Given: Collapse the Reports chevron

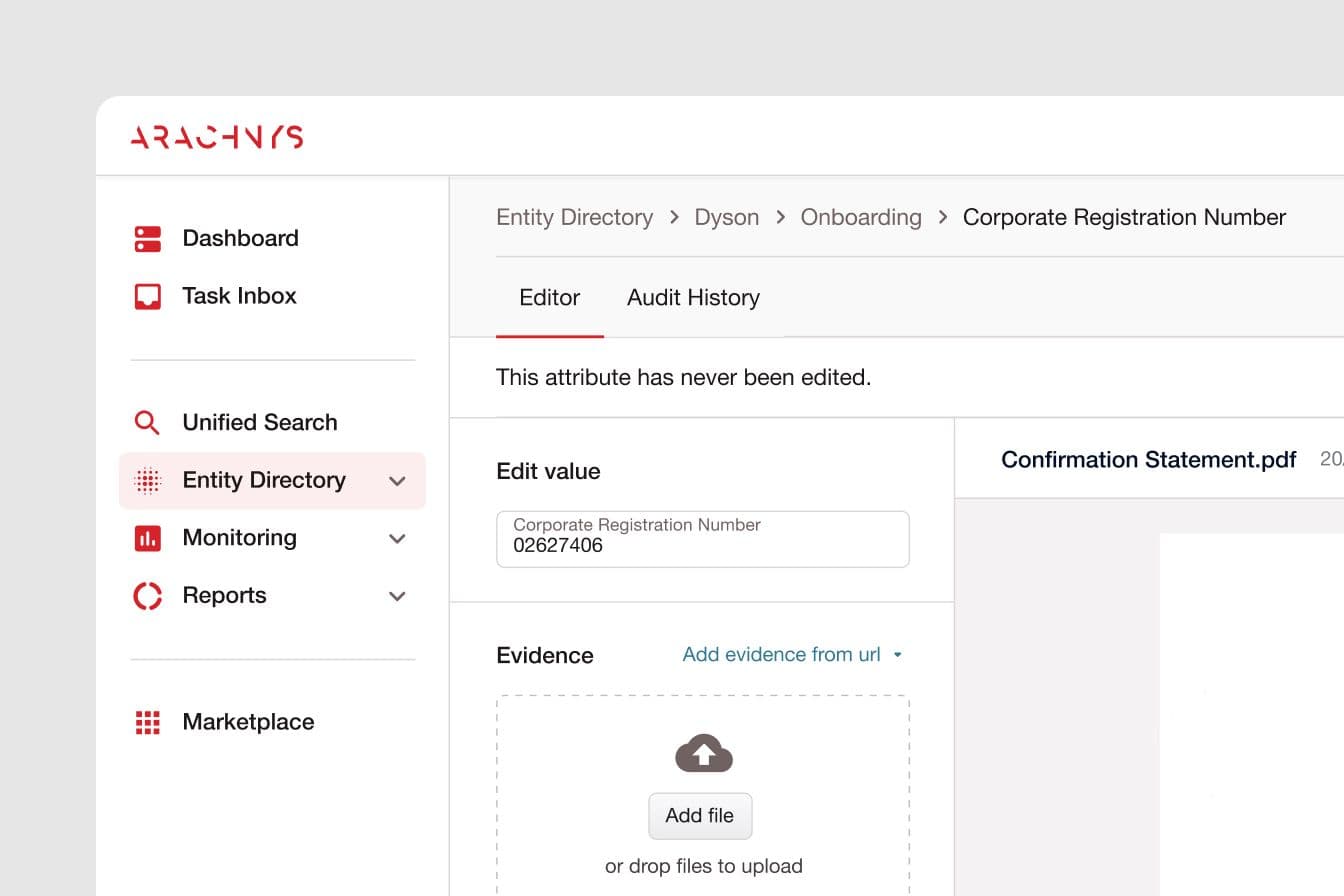Looking at the screenshot, I should [397, 595].
